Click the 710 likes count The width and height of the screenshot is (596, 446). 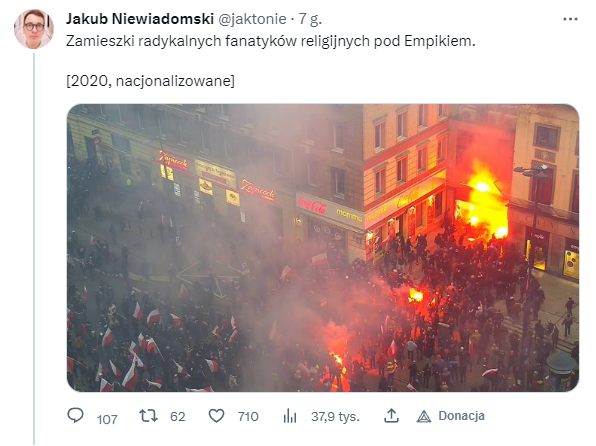coord(248,416)
